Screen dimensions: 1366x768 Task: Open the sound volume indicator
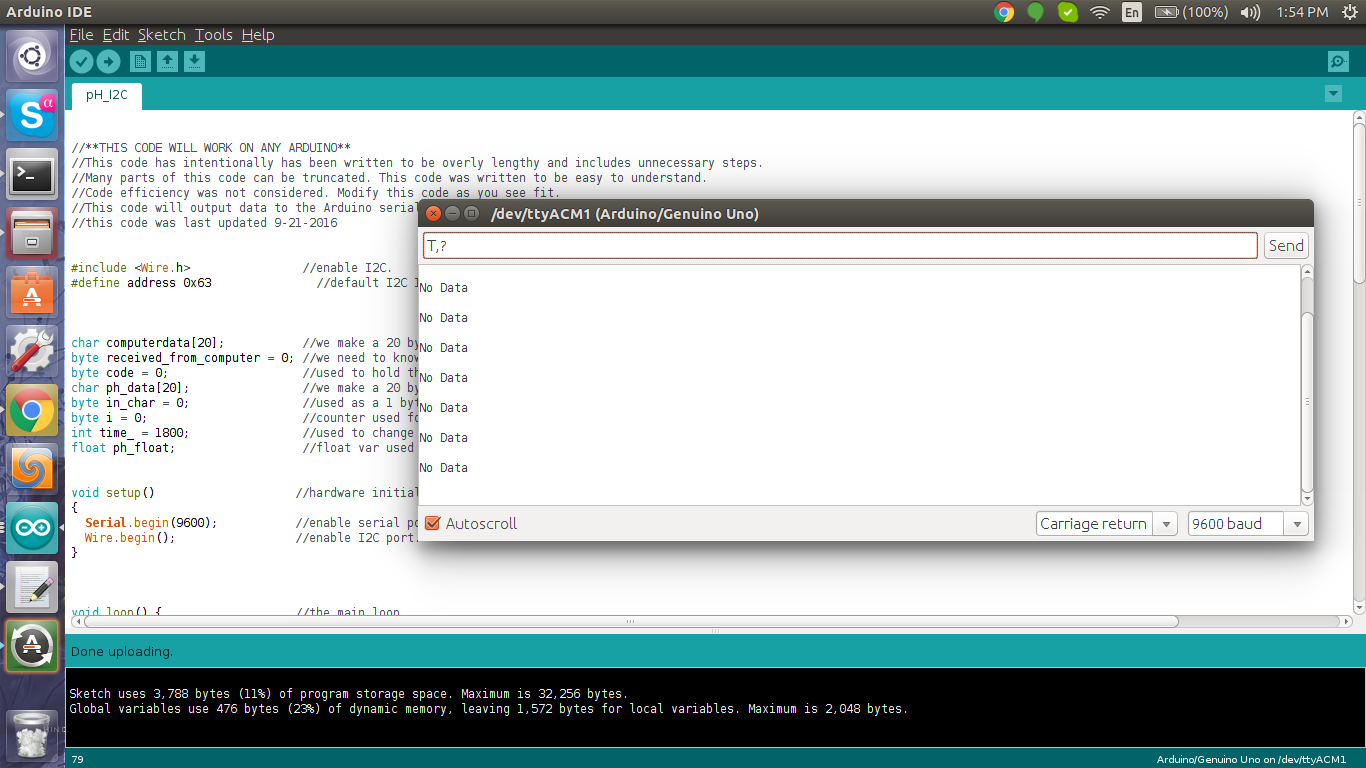[x=1250, y=12]
